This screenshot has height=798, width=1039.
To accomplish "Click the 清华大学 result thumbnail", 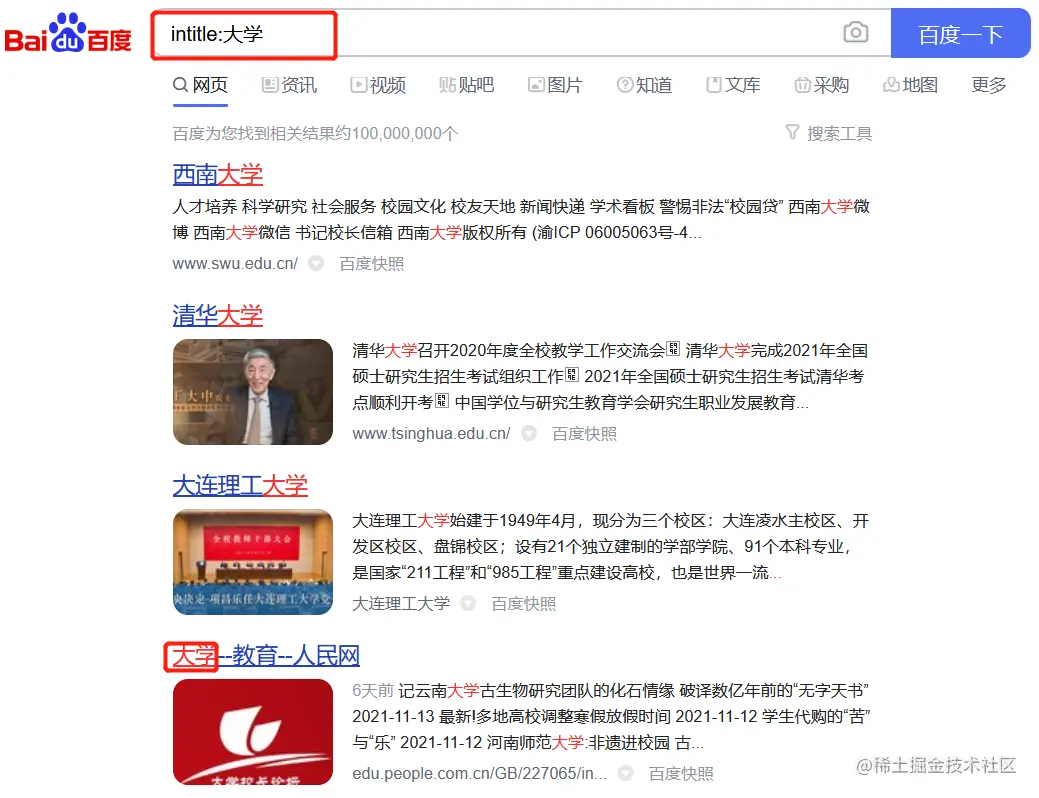I will 252,392.
